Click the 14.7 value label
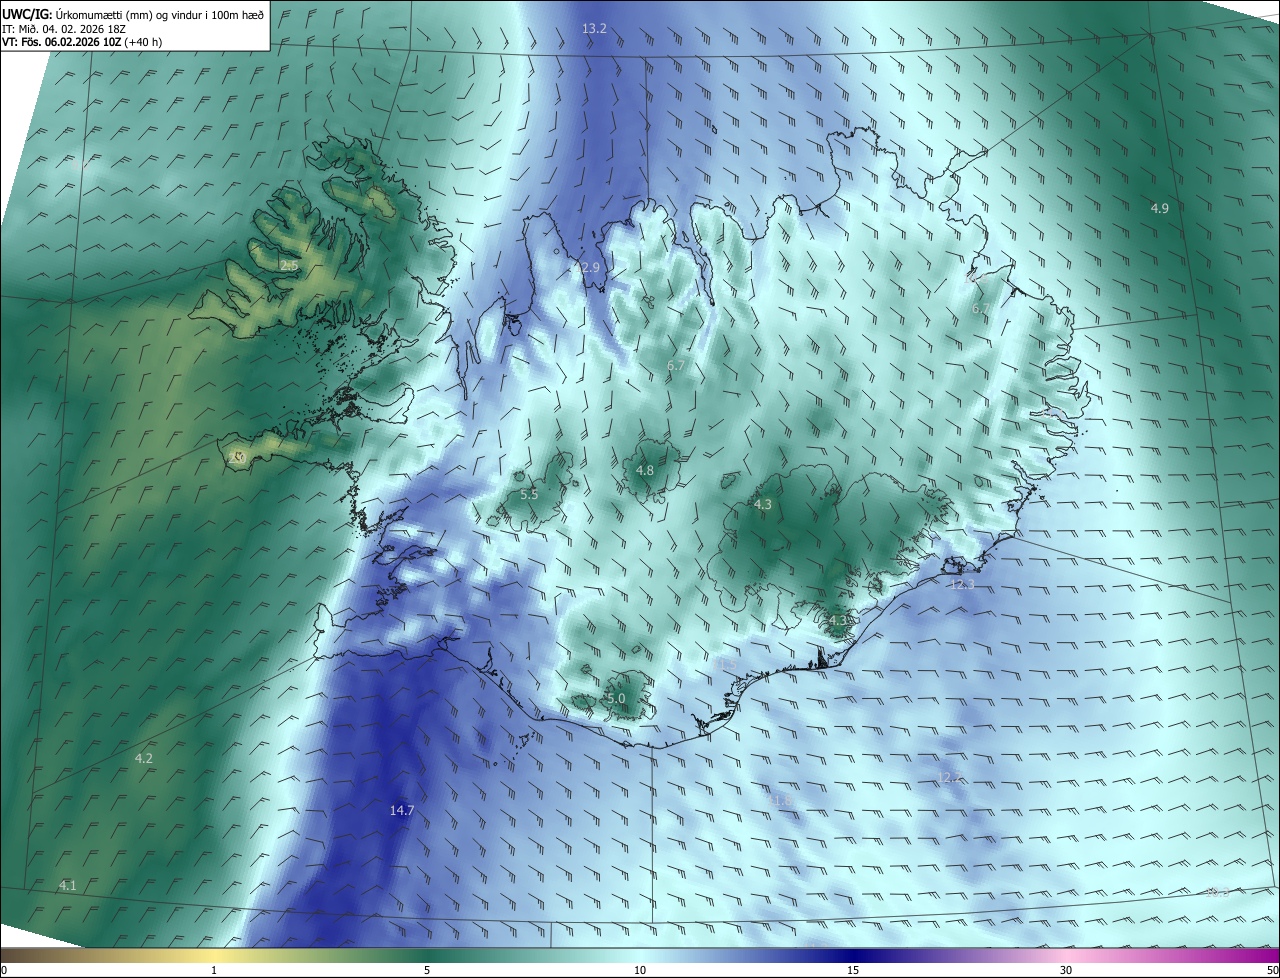This screenshot has width=1280, height=978. click(402, 811)
